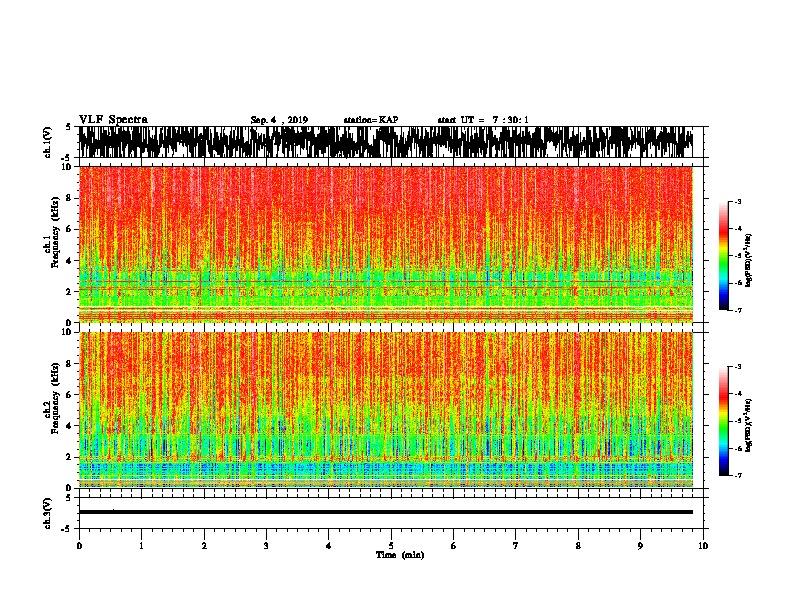Click the "ch.3(V)" axis label

(x=48, y=513)
